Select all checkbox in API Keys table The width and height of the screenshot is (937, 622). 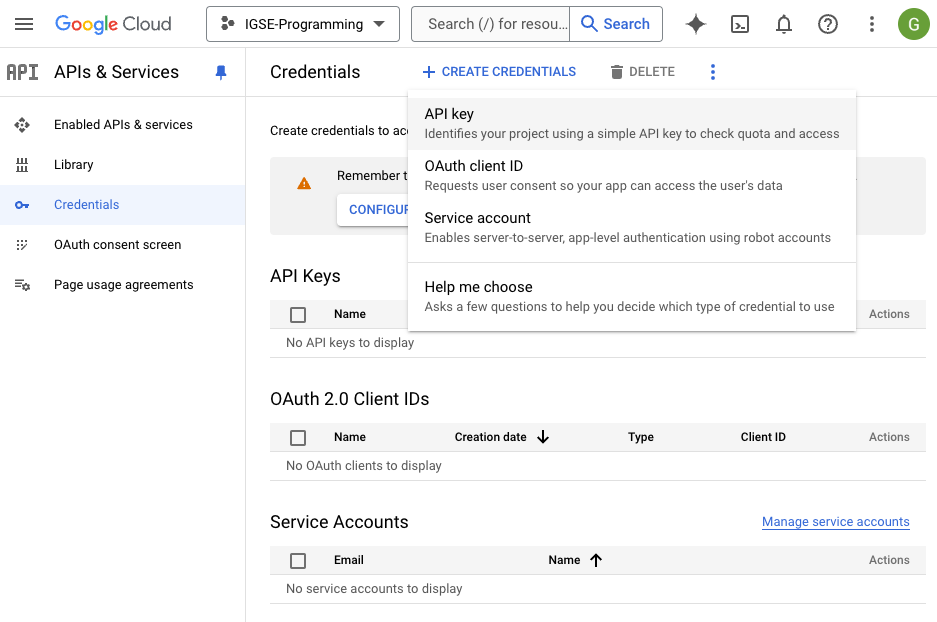pos(298,314)
